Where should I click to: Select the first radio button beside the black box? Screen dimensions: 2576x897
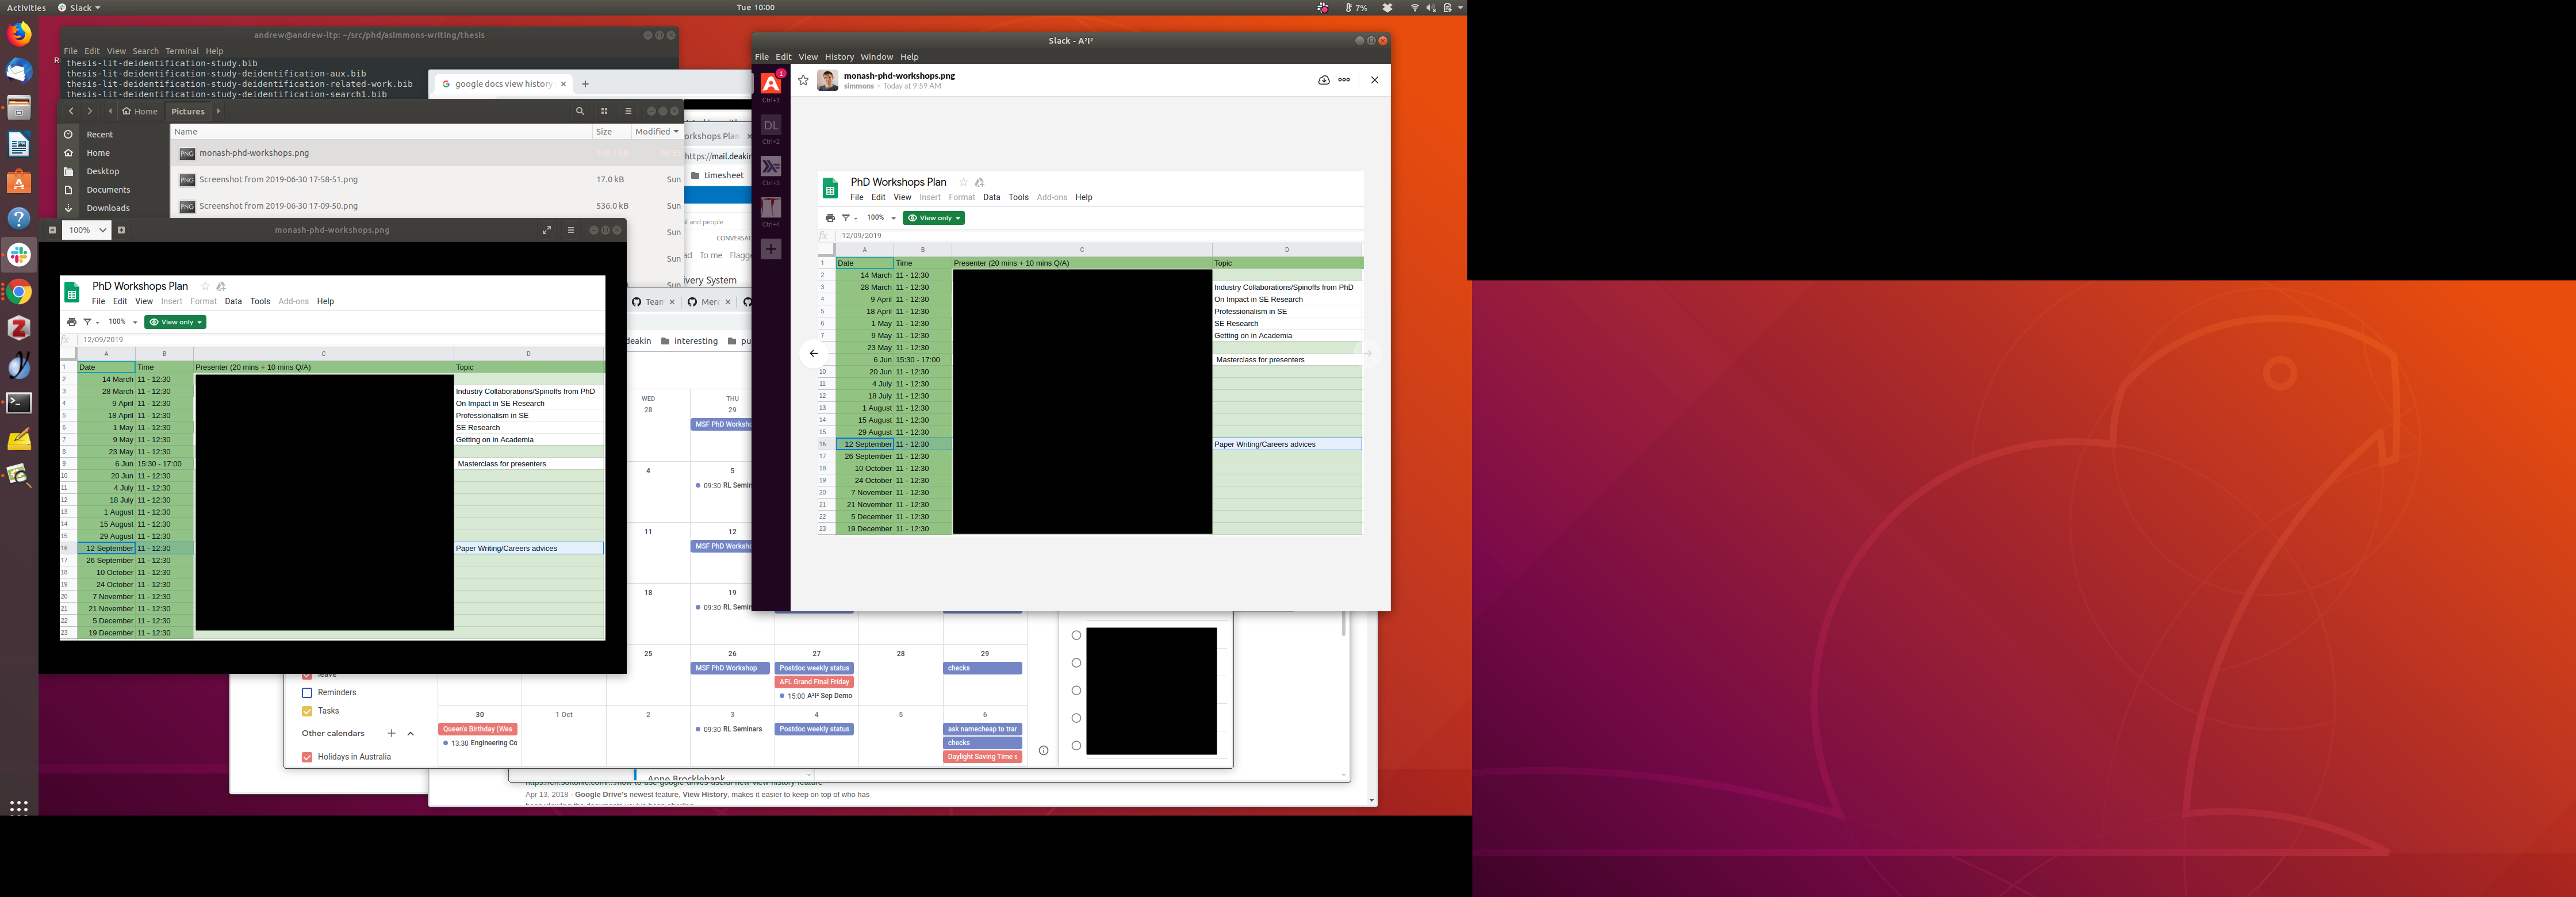click(x=1076, y=635)
